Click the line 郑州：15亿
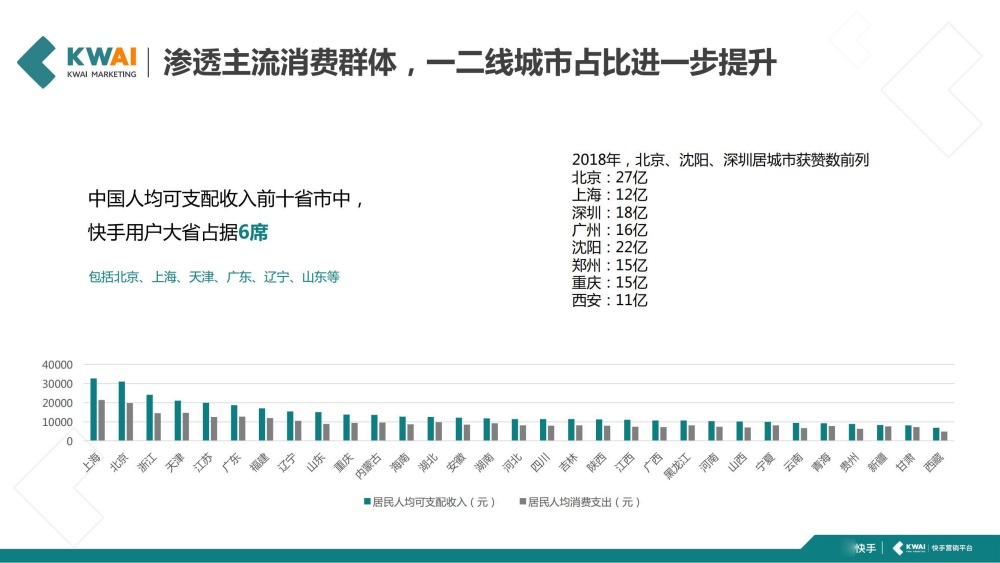The width and height of the screenshot is (1000, 563). pyautogui.click(x=609, y=265)
